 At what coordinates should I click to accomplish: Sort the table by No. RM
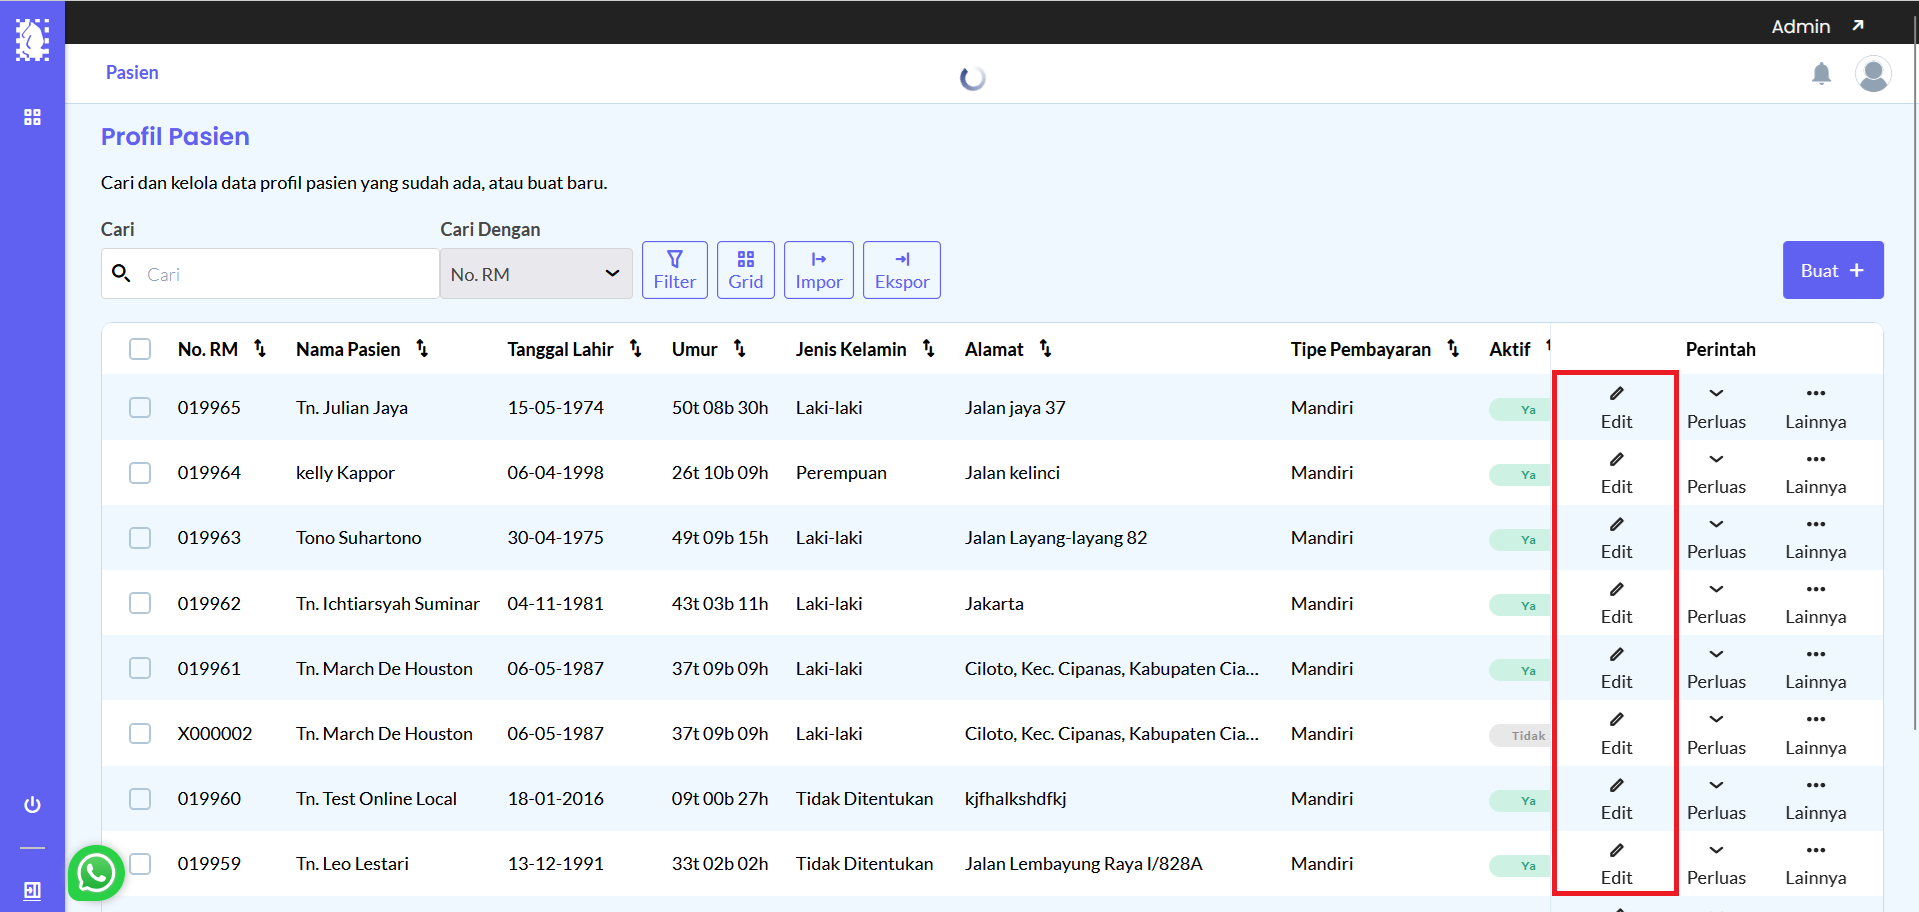pos(260,348)
